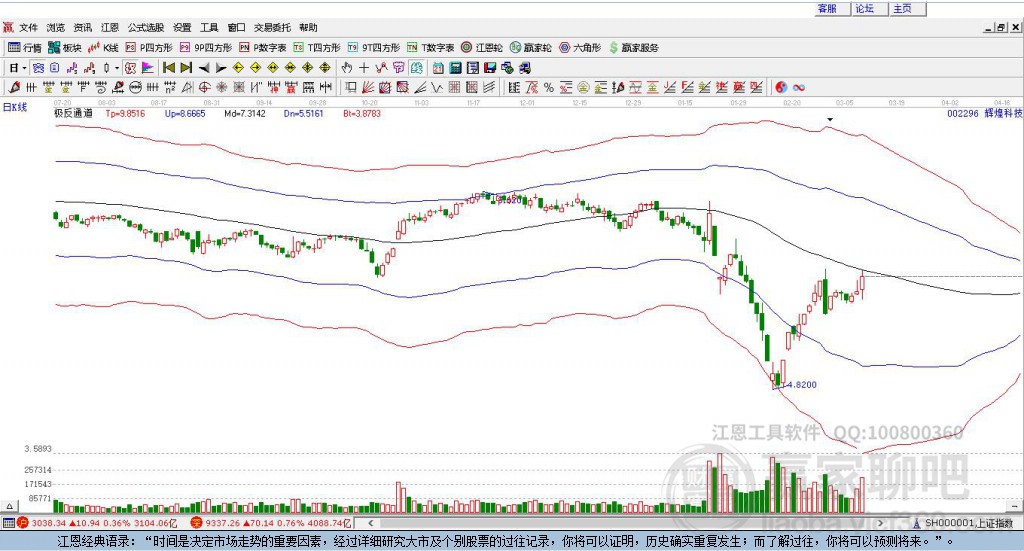The width and height of the screenshot is (1024, 551).
Task: Open the 9P四方形 tool
Action: point(206,48)
